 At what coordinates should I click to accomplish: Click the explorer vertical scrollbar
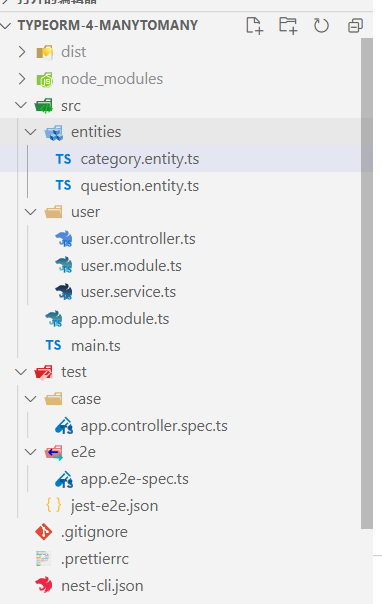367,284
